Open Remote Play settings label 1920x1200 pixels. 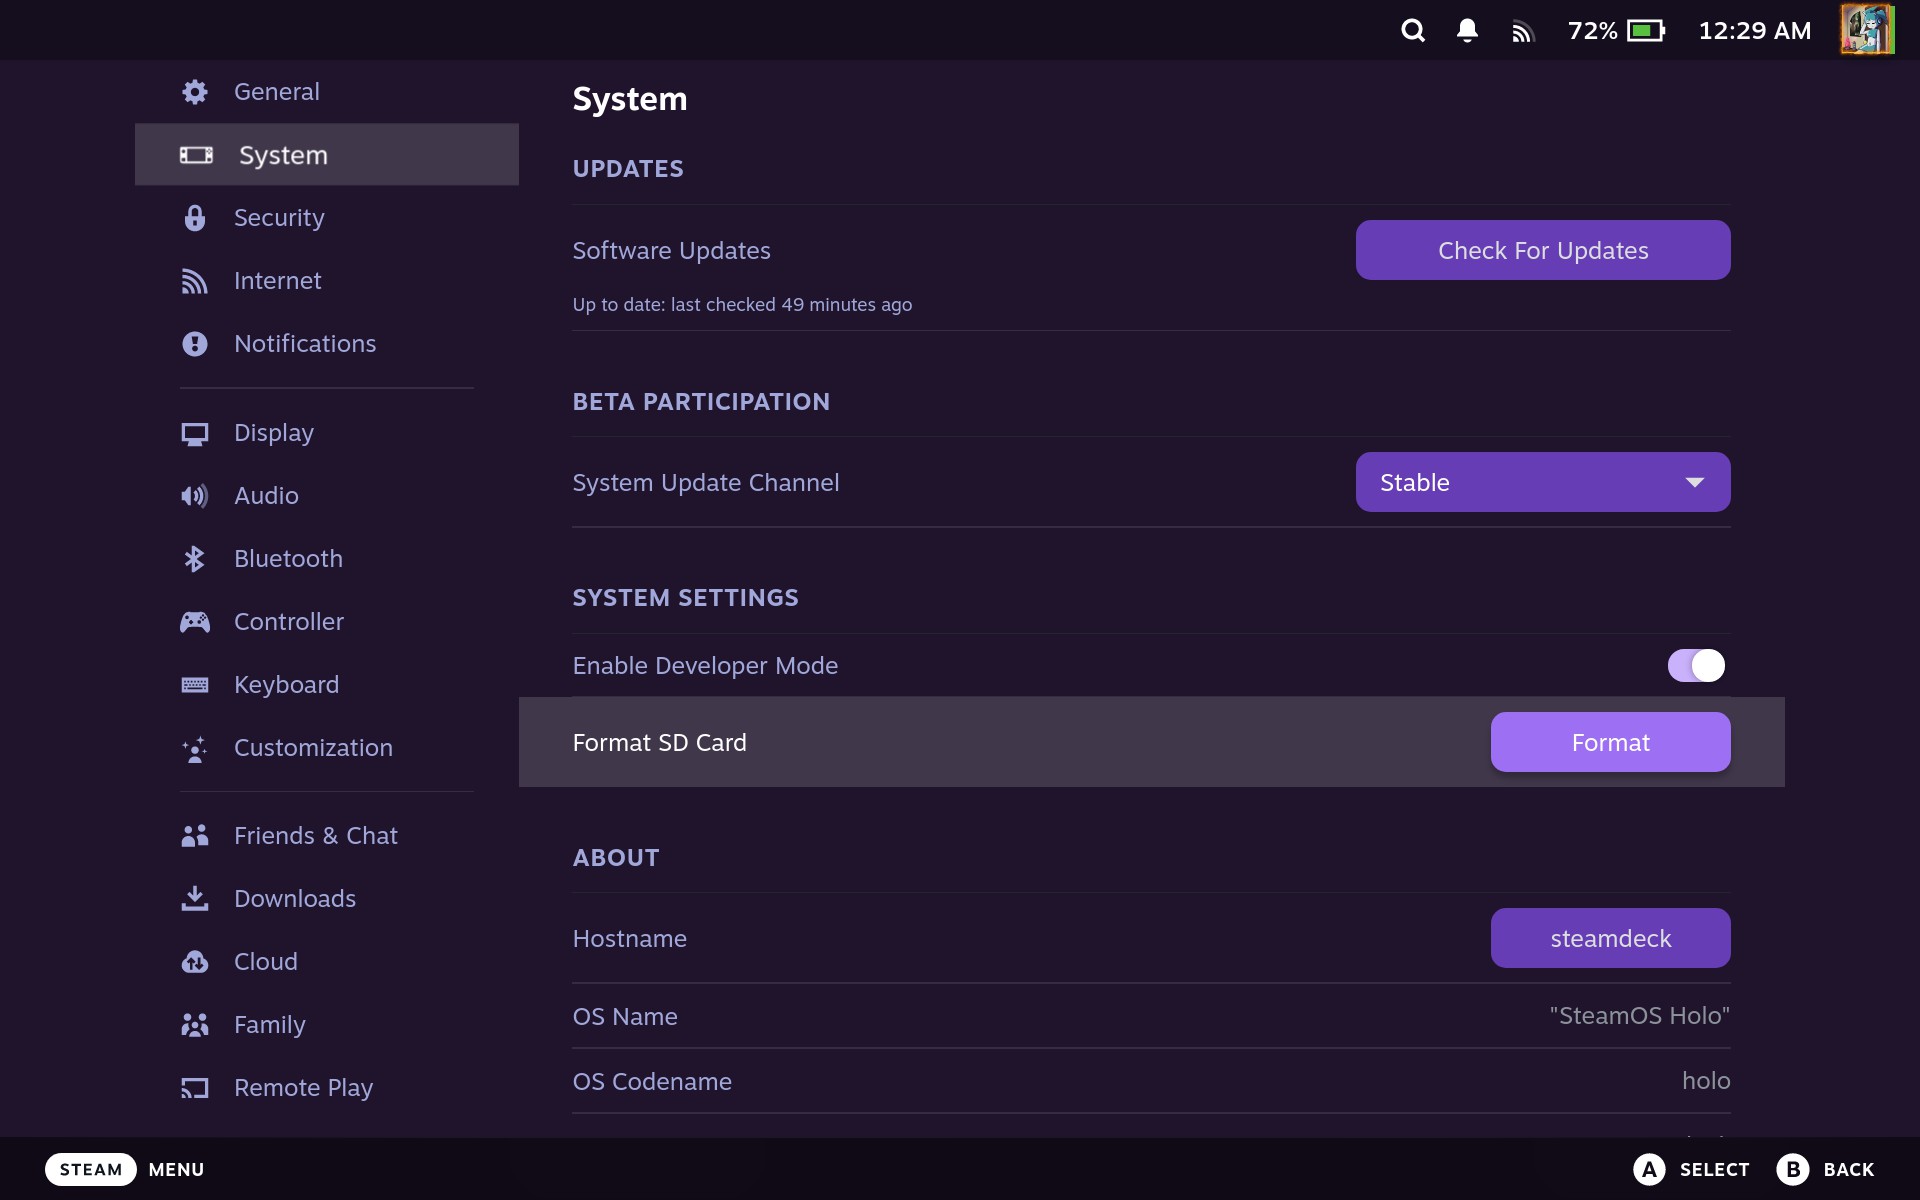(x=303, y=1088)
